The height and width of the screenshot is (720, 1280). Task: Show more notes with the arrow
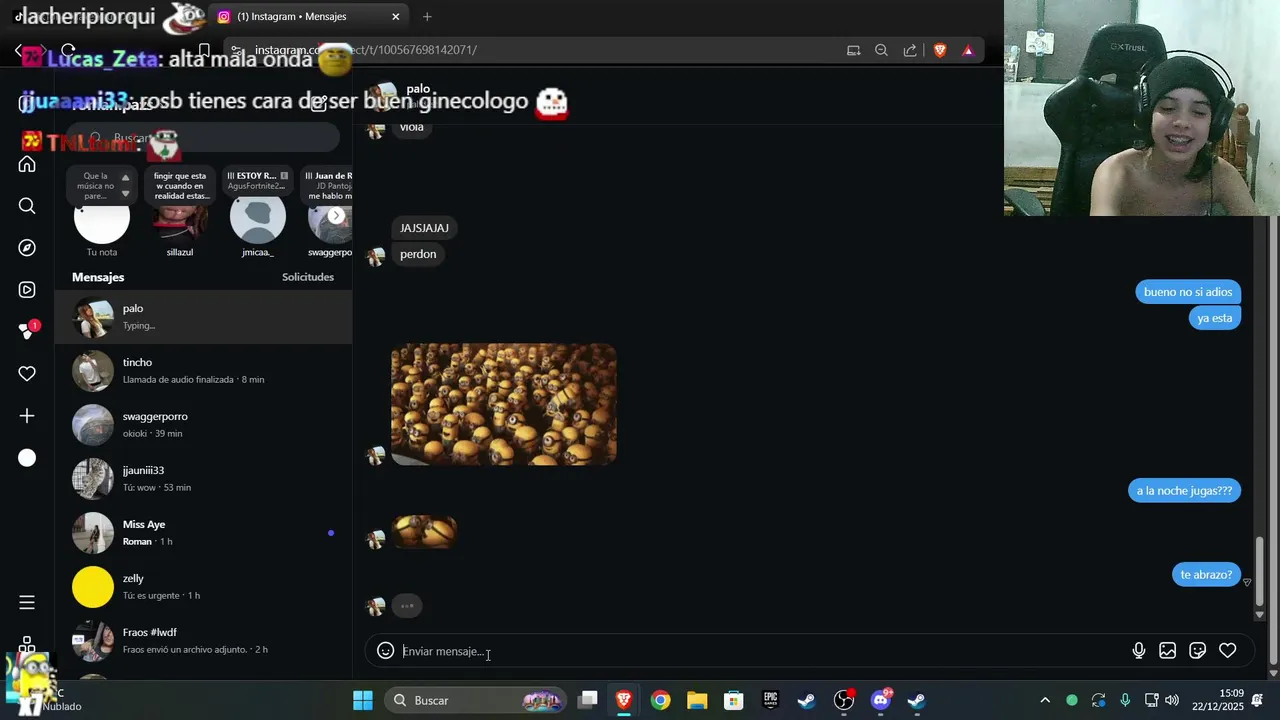pos(336,215)
